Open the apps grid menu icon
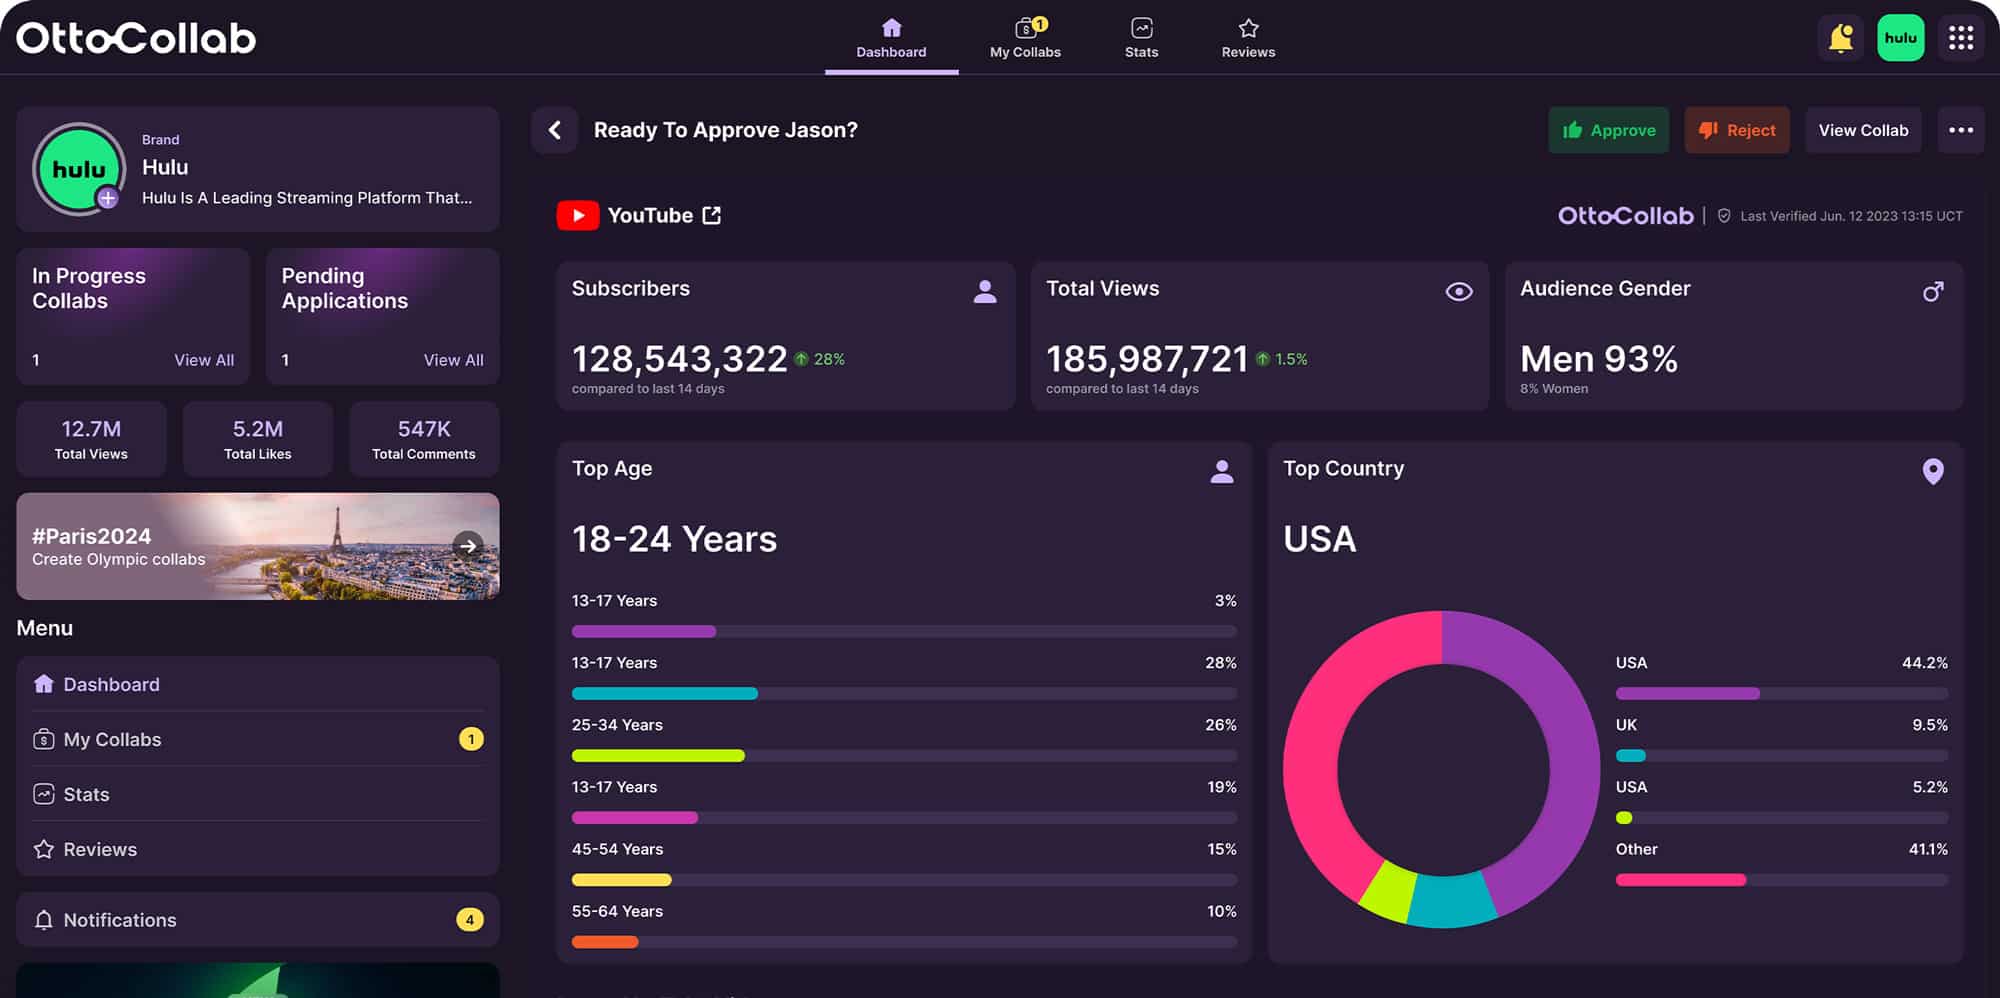This screenshot has width=2000, height=998. click(1961, 38)
